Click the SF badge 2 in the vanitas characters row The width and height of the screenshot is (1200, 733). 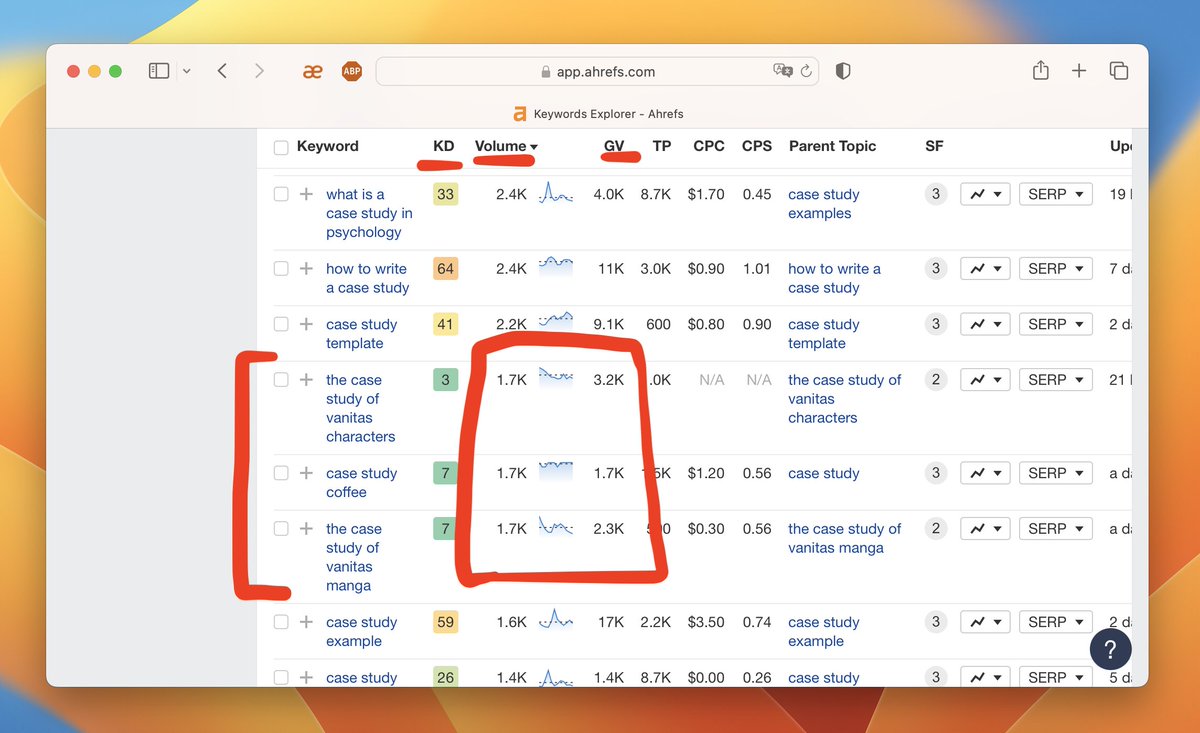(x=935, y=380)
